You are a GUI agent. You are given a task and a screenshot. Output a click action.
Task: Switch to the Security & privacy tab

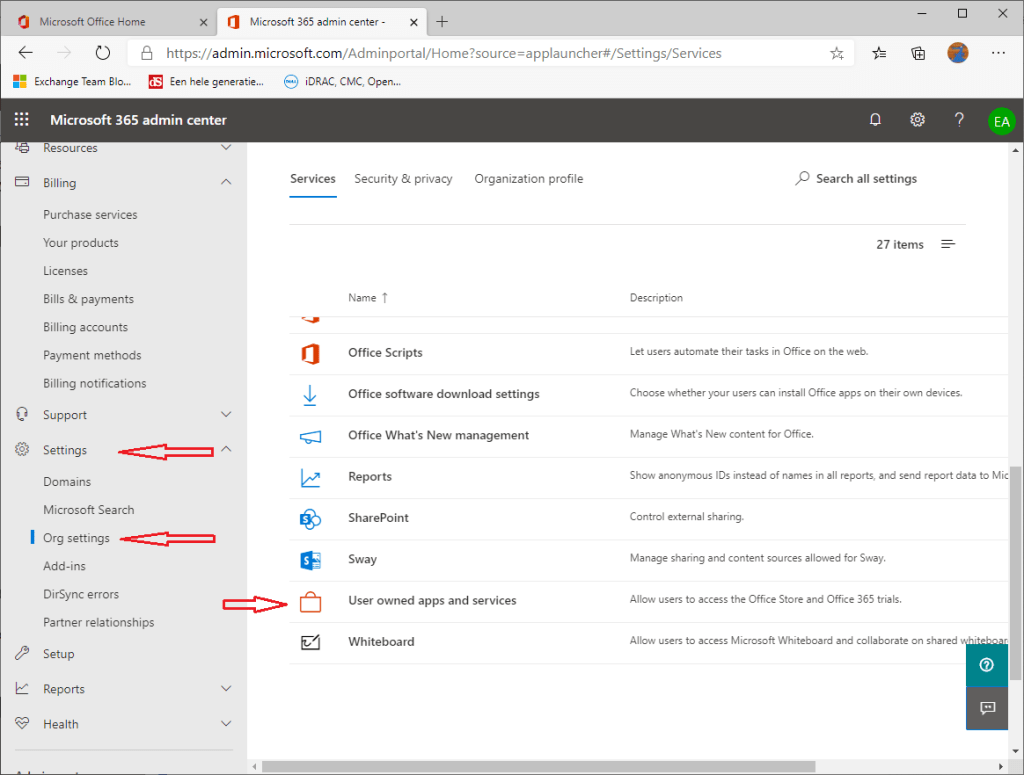click(x=403, y=178)
